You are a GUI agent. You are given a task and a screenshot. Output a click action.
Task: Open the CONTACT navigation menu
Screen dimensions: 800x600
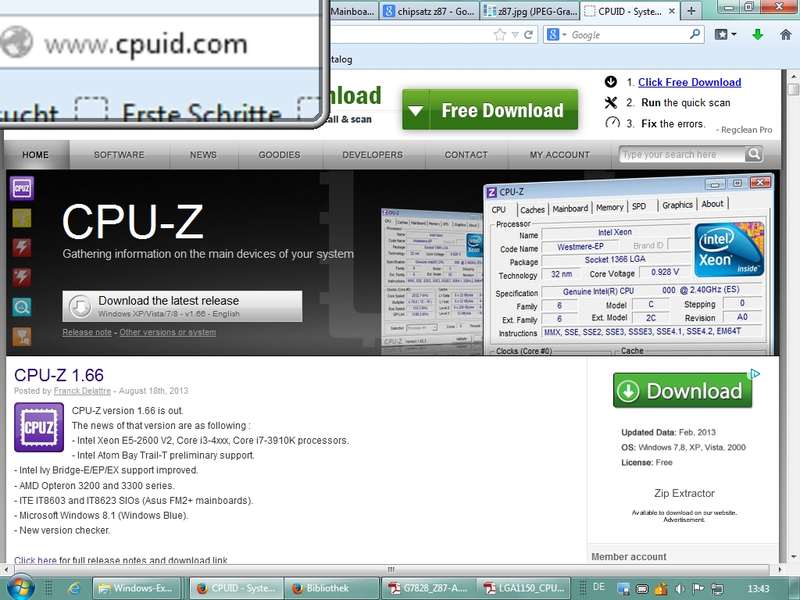466,155
